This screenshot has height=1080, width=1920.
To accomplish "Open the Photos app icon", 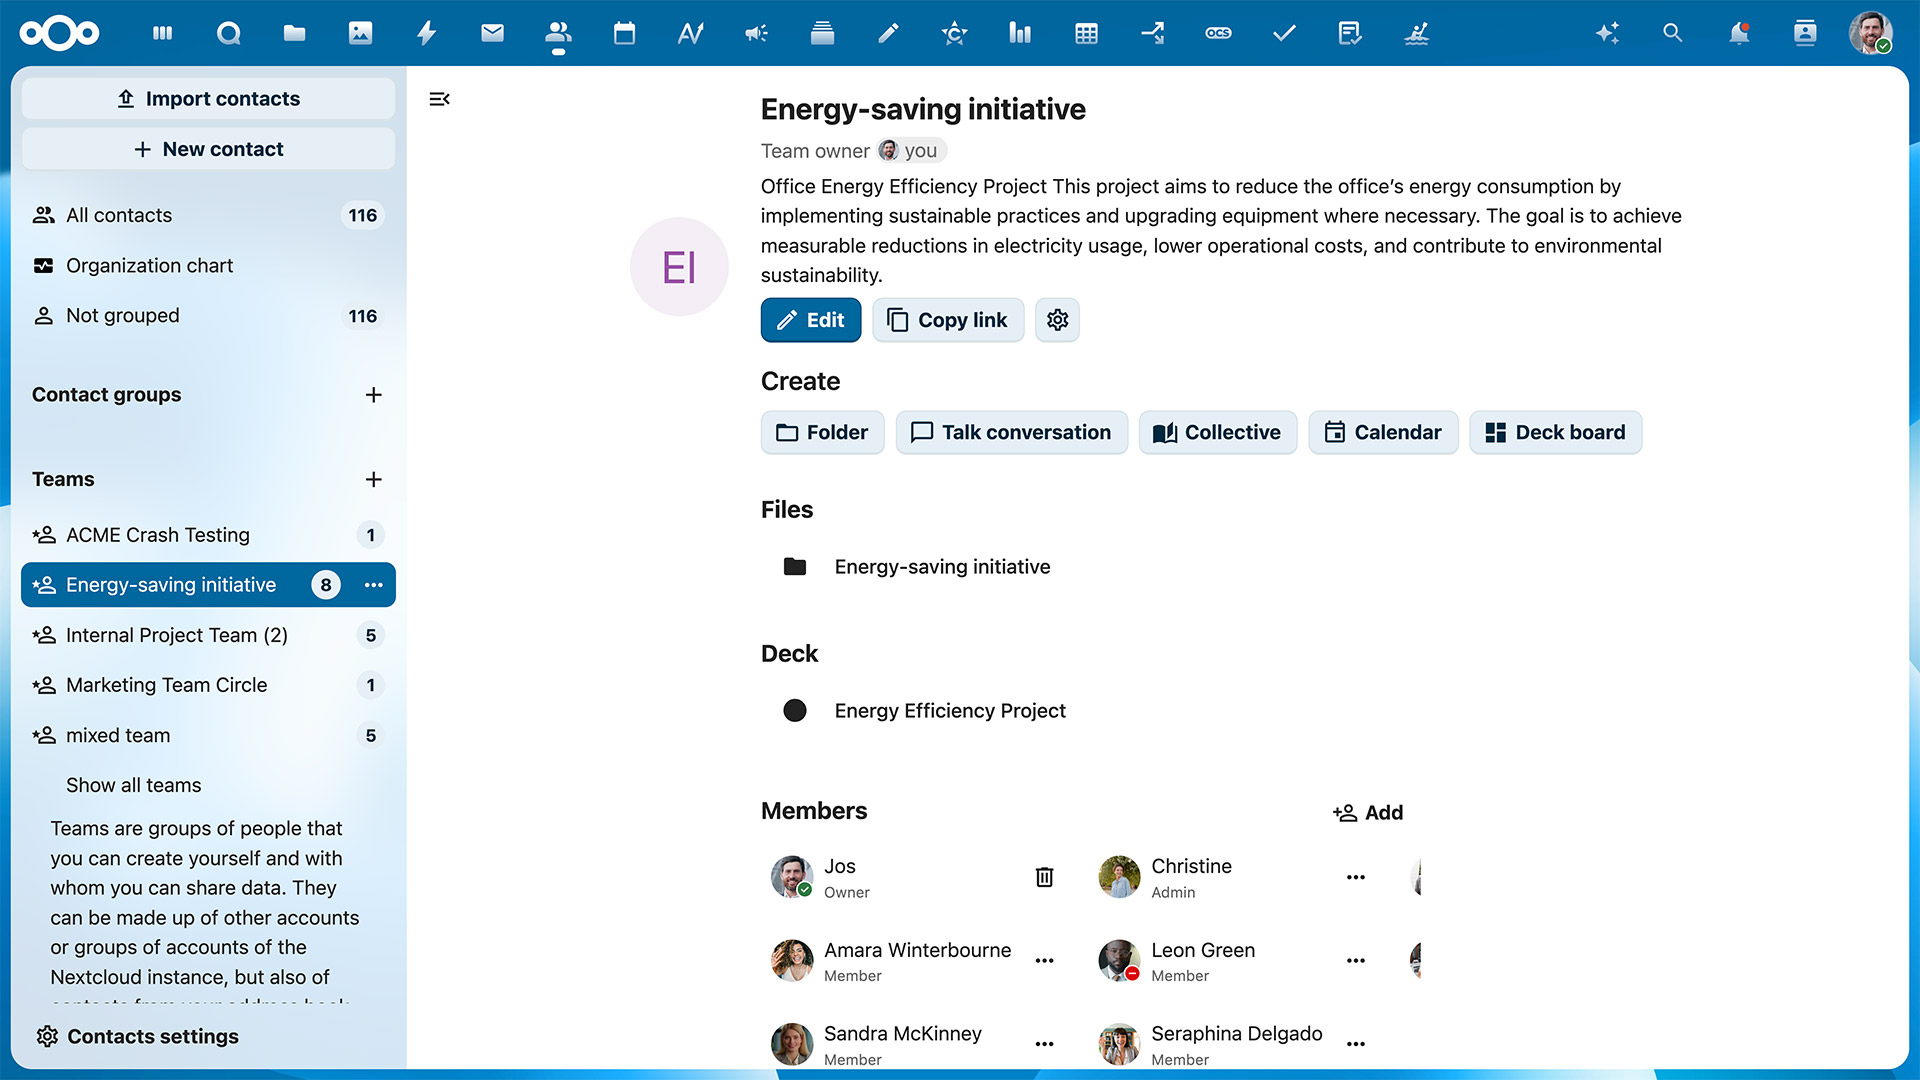I will (x=360, y=33).
